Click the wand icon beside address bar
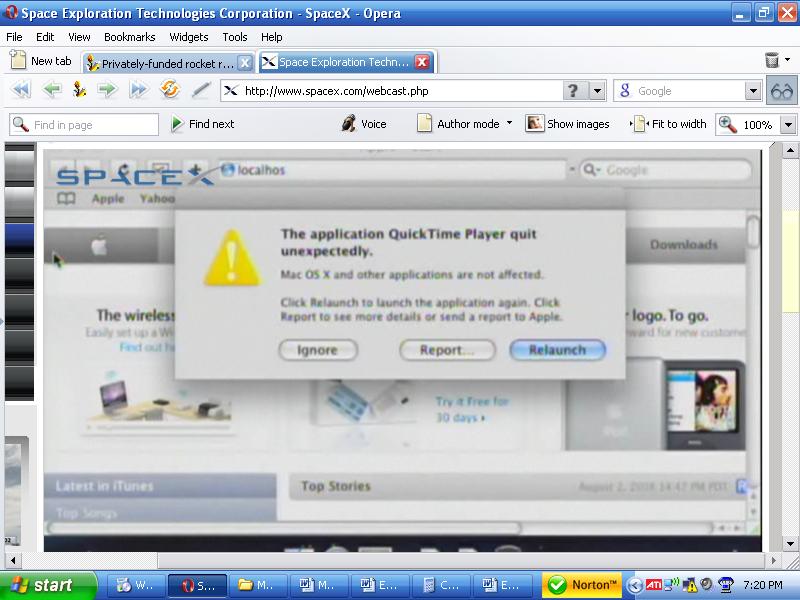Image resolution: width=800 pixels, height=600 pixels. pyautogui.click(x=201, y=90)
